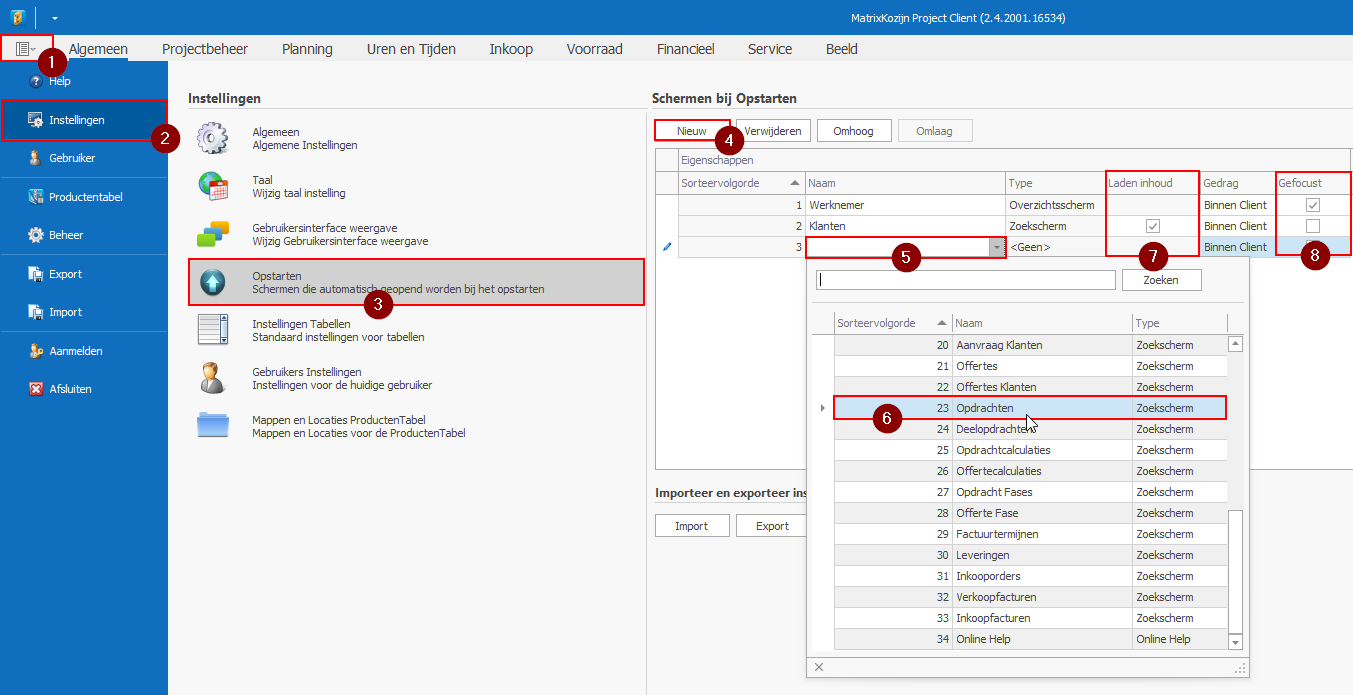Image resolution: width=1353 pixels, height=695 pixels.
Task: Switch to the Planning tab
Action: click(x=307, y=49)
